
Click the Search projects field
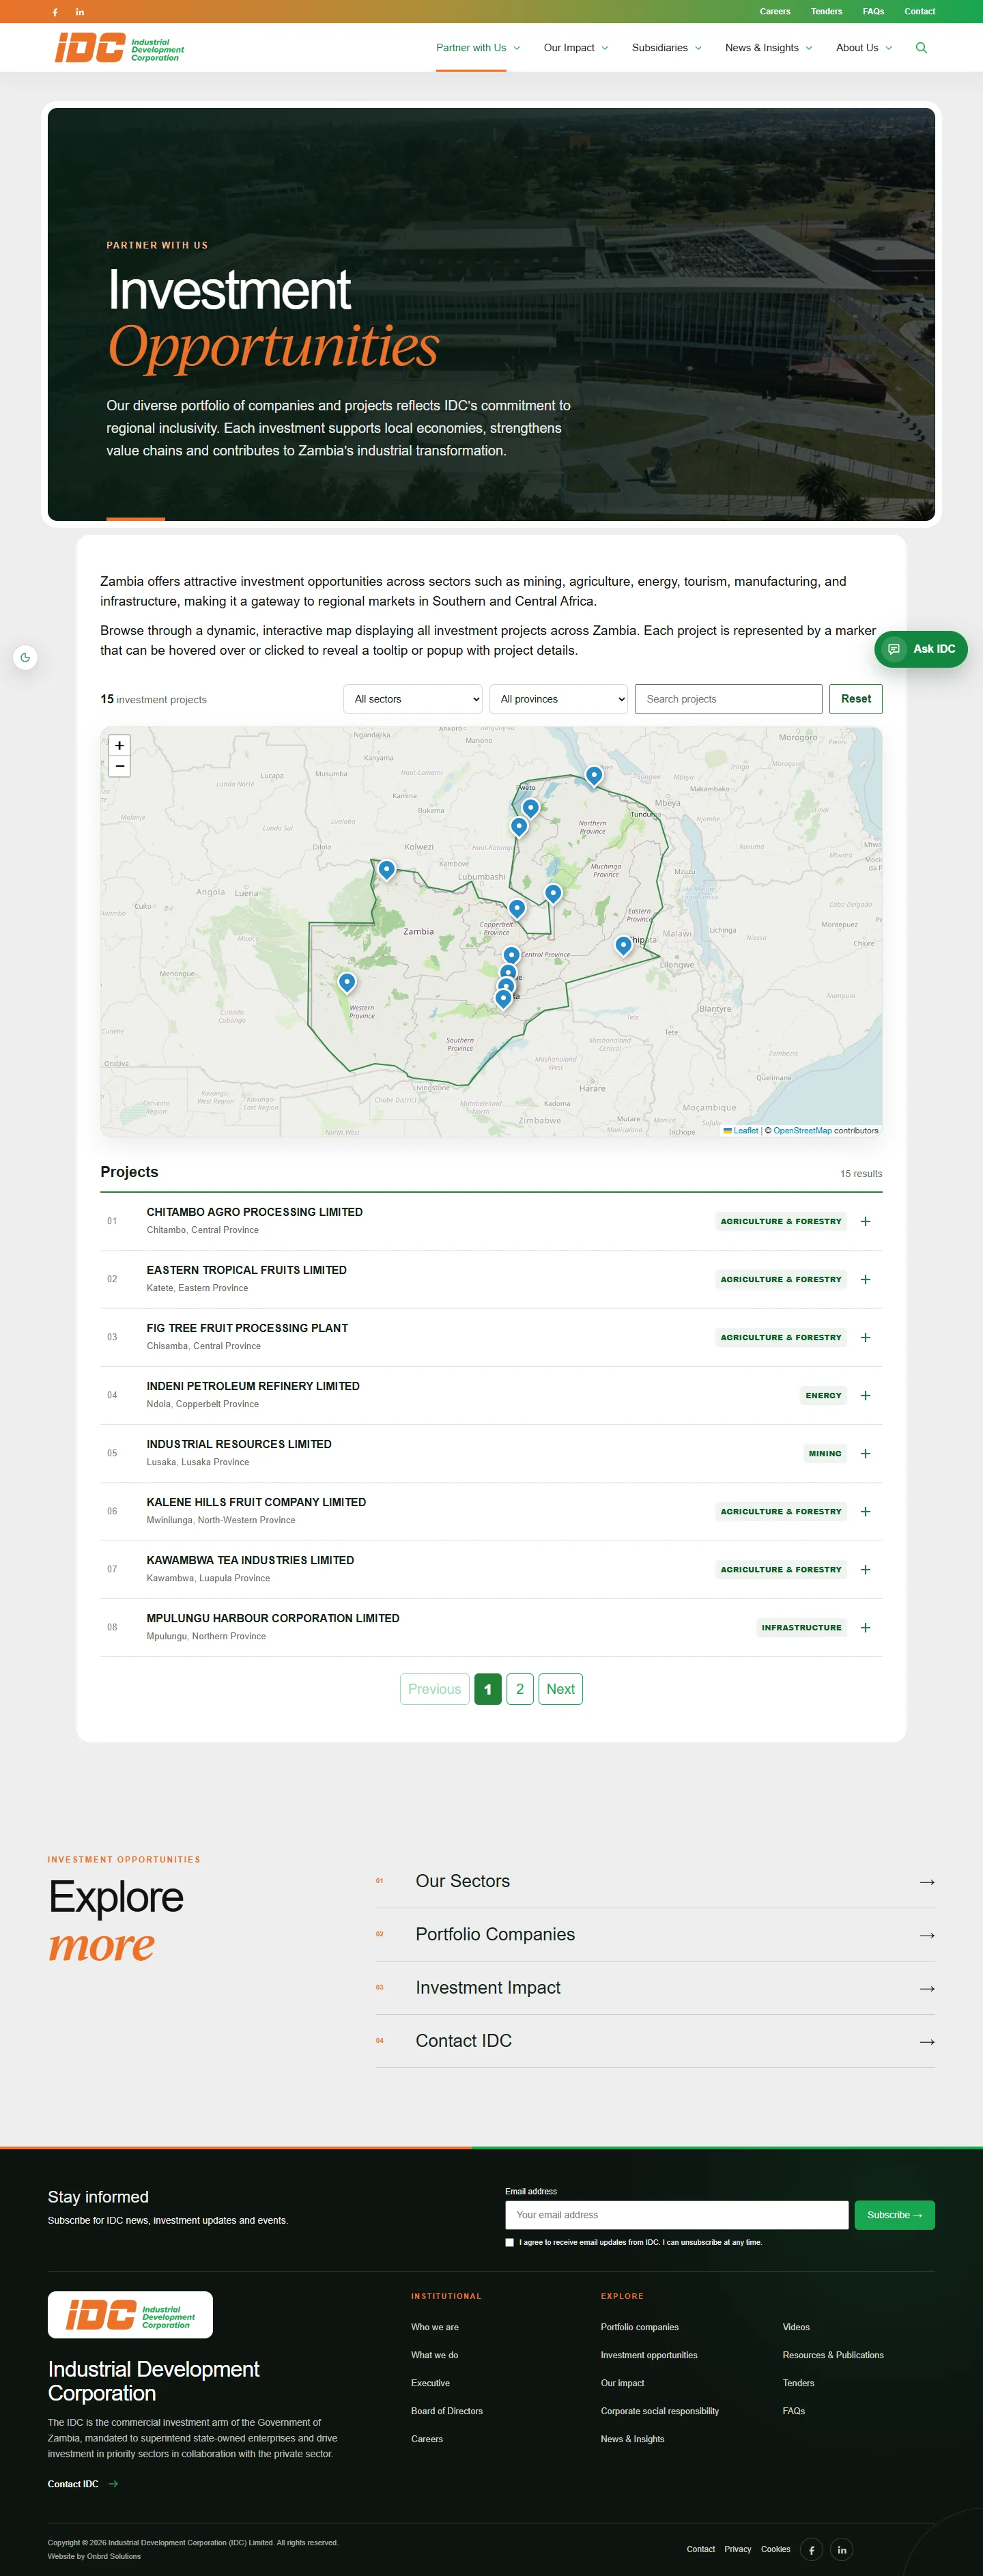pos(729,699)
